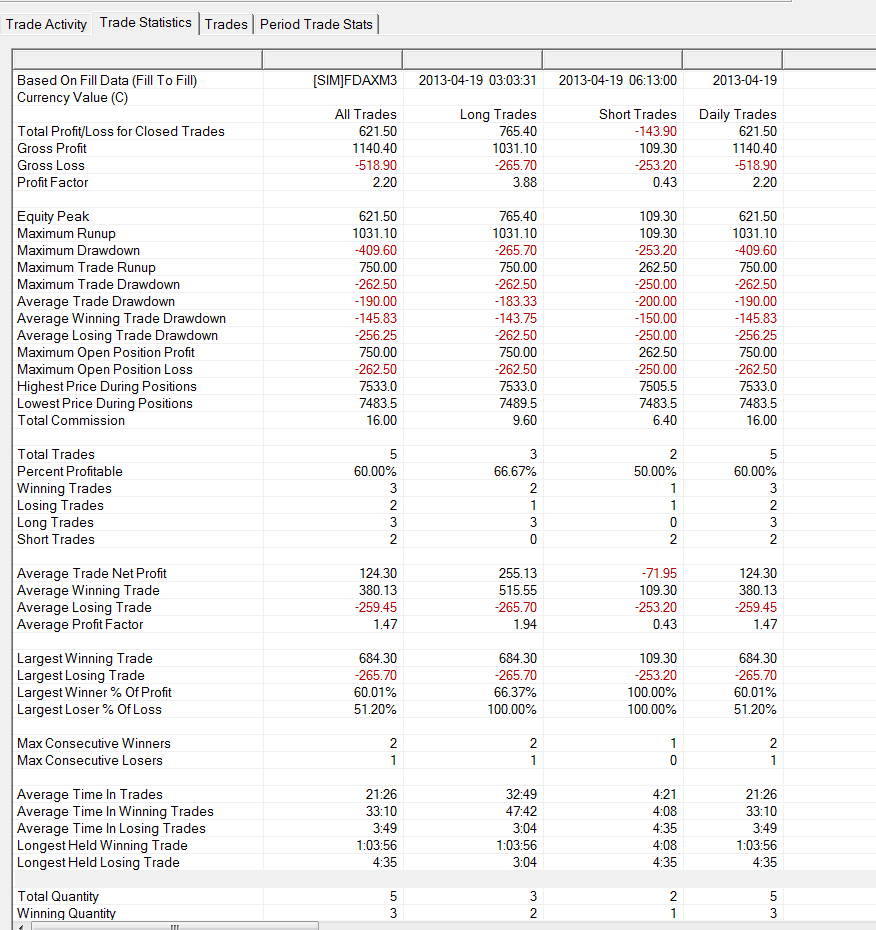The width and height of the screenshot is (876, 930).
Task: Select the 'Gross Profit' row label
Action: click(52, 148)
